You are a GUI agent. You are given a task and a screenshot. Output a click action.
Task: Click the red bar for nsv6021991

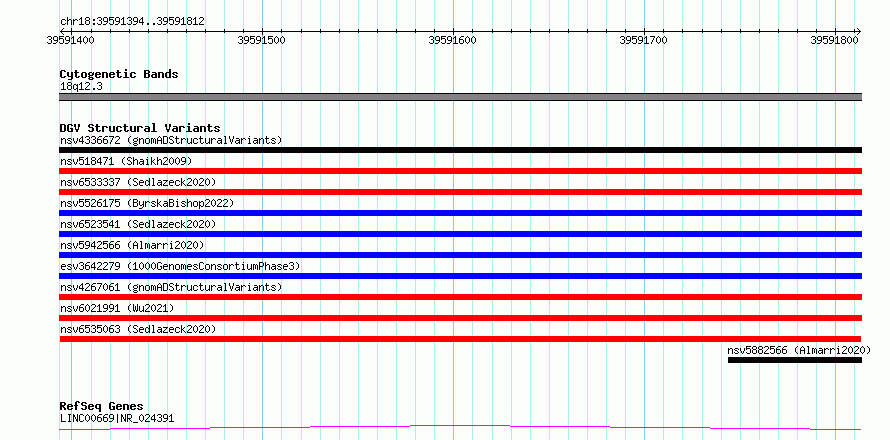click(460, 318)
